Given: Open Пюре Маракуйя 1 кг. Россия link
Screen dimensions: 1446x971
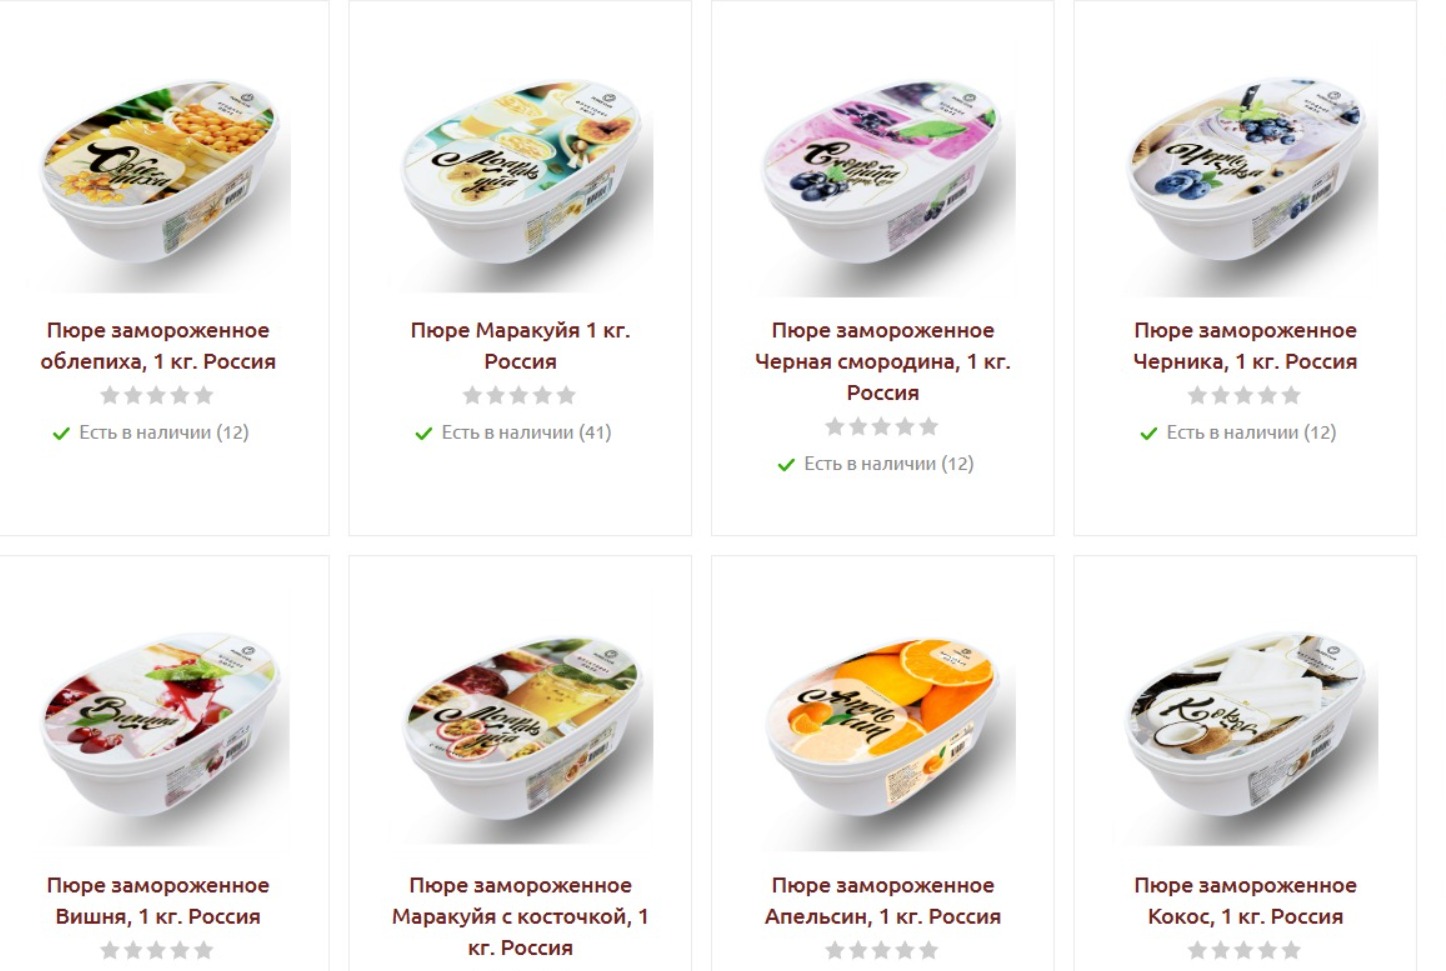Looking at the screenshot, I should [x=520, y=346].
